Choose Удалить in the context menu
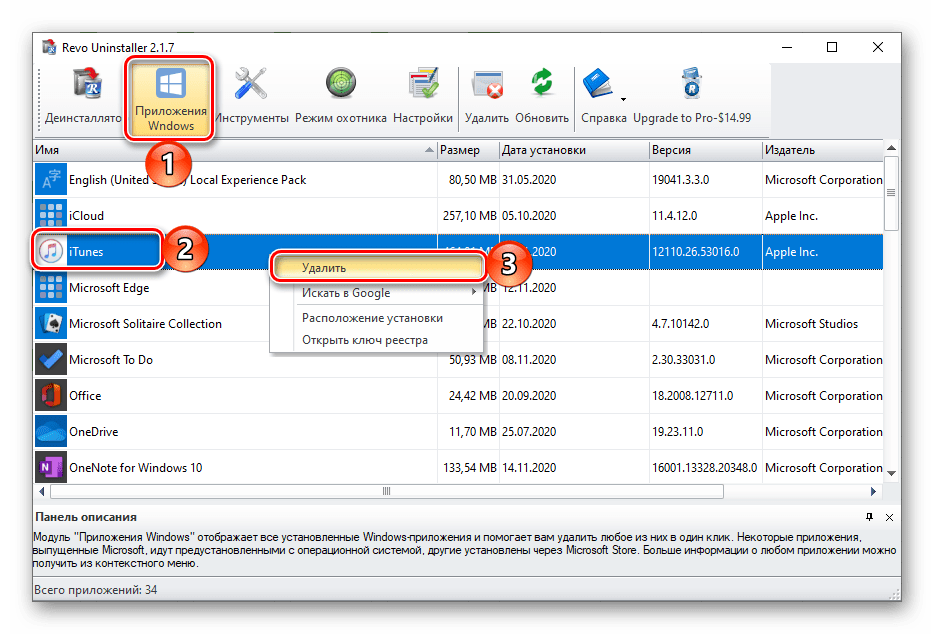This screenshot has width=934, height=634. pos(378,268)
